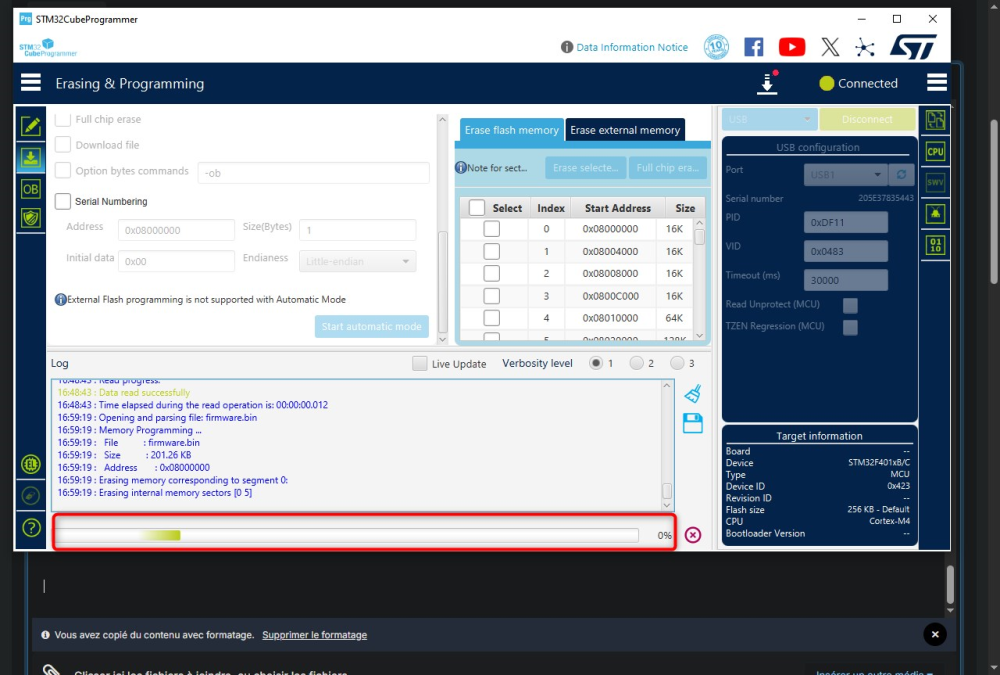Select sector 0x08010000 checkbox
This screenshot has height=675, width=1000.
pos(491,318)
